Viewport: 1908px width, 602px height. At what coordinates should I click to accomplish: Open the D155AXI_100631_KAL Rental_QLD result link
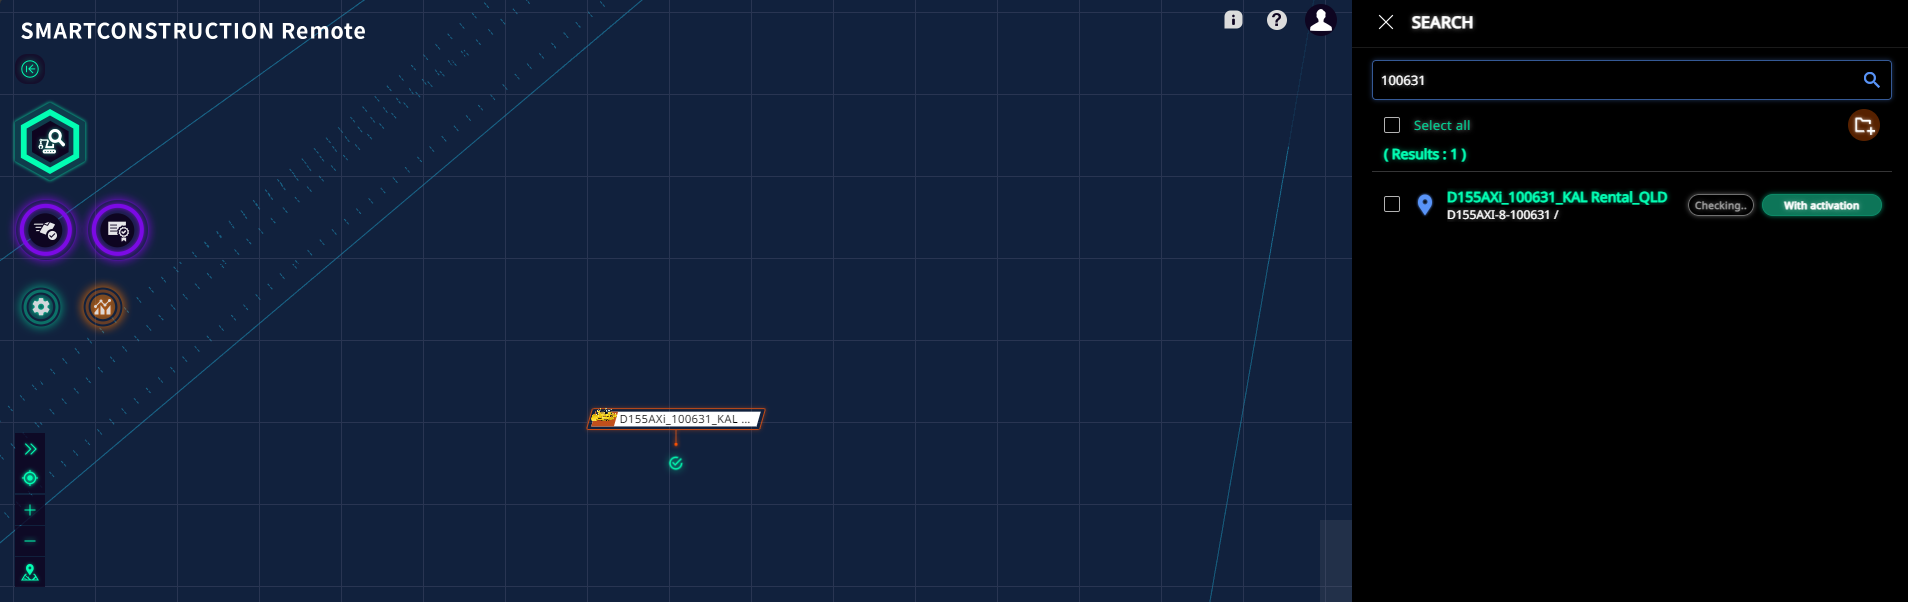tap(1557, 197)
